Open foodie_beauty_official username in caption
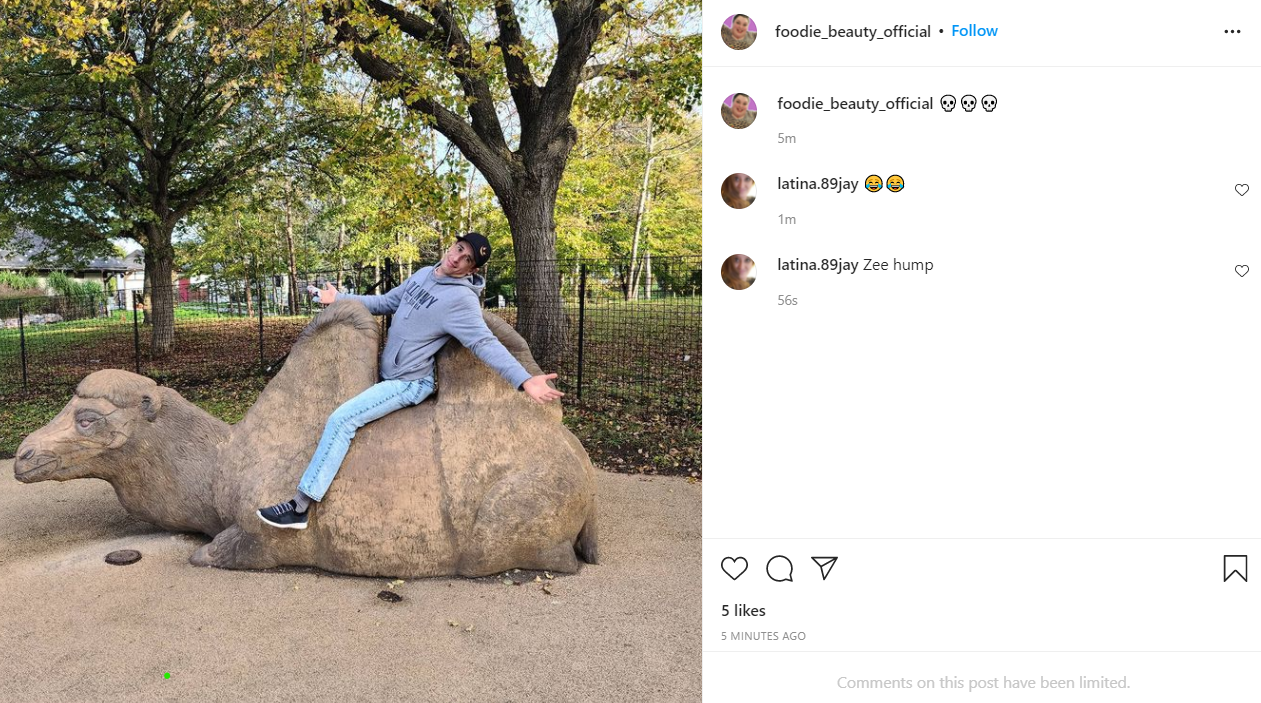The image size is (1261, 703). pyautogui.click(x=855, y=104)
